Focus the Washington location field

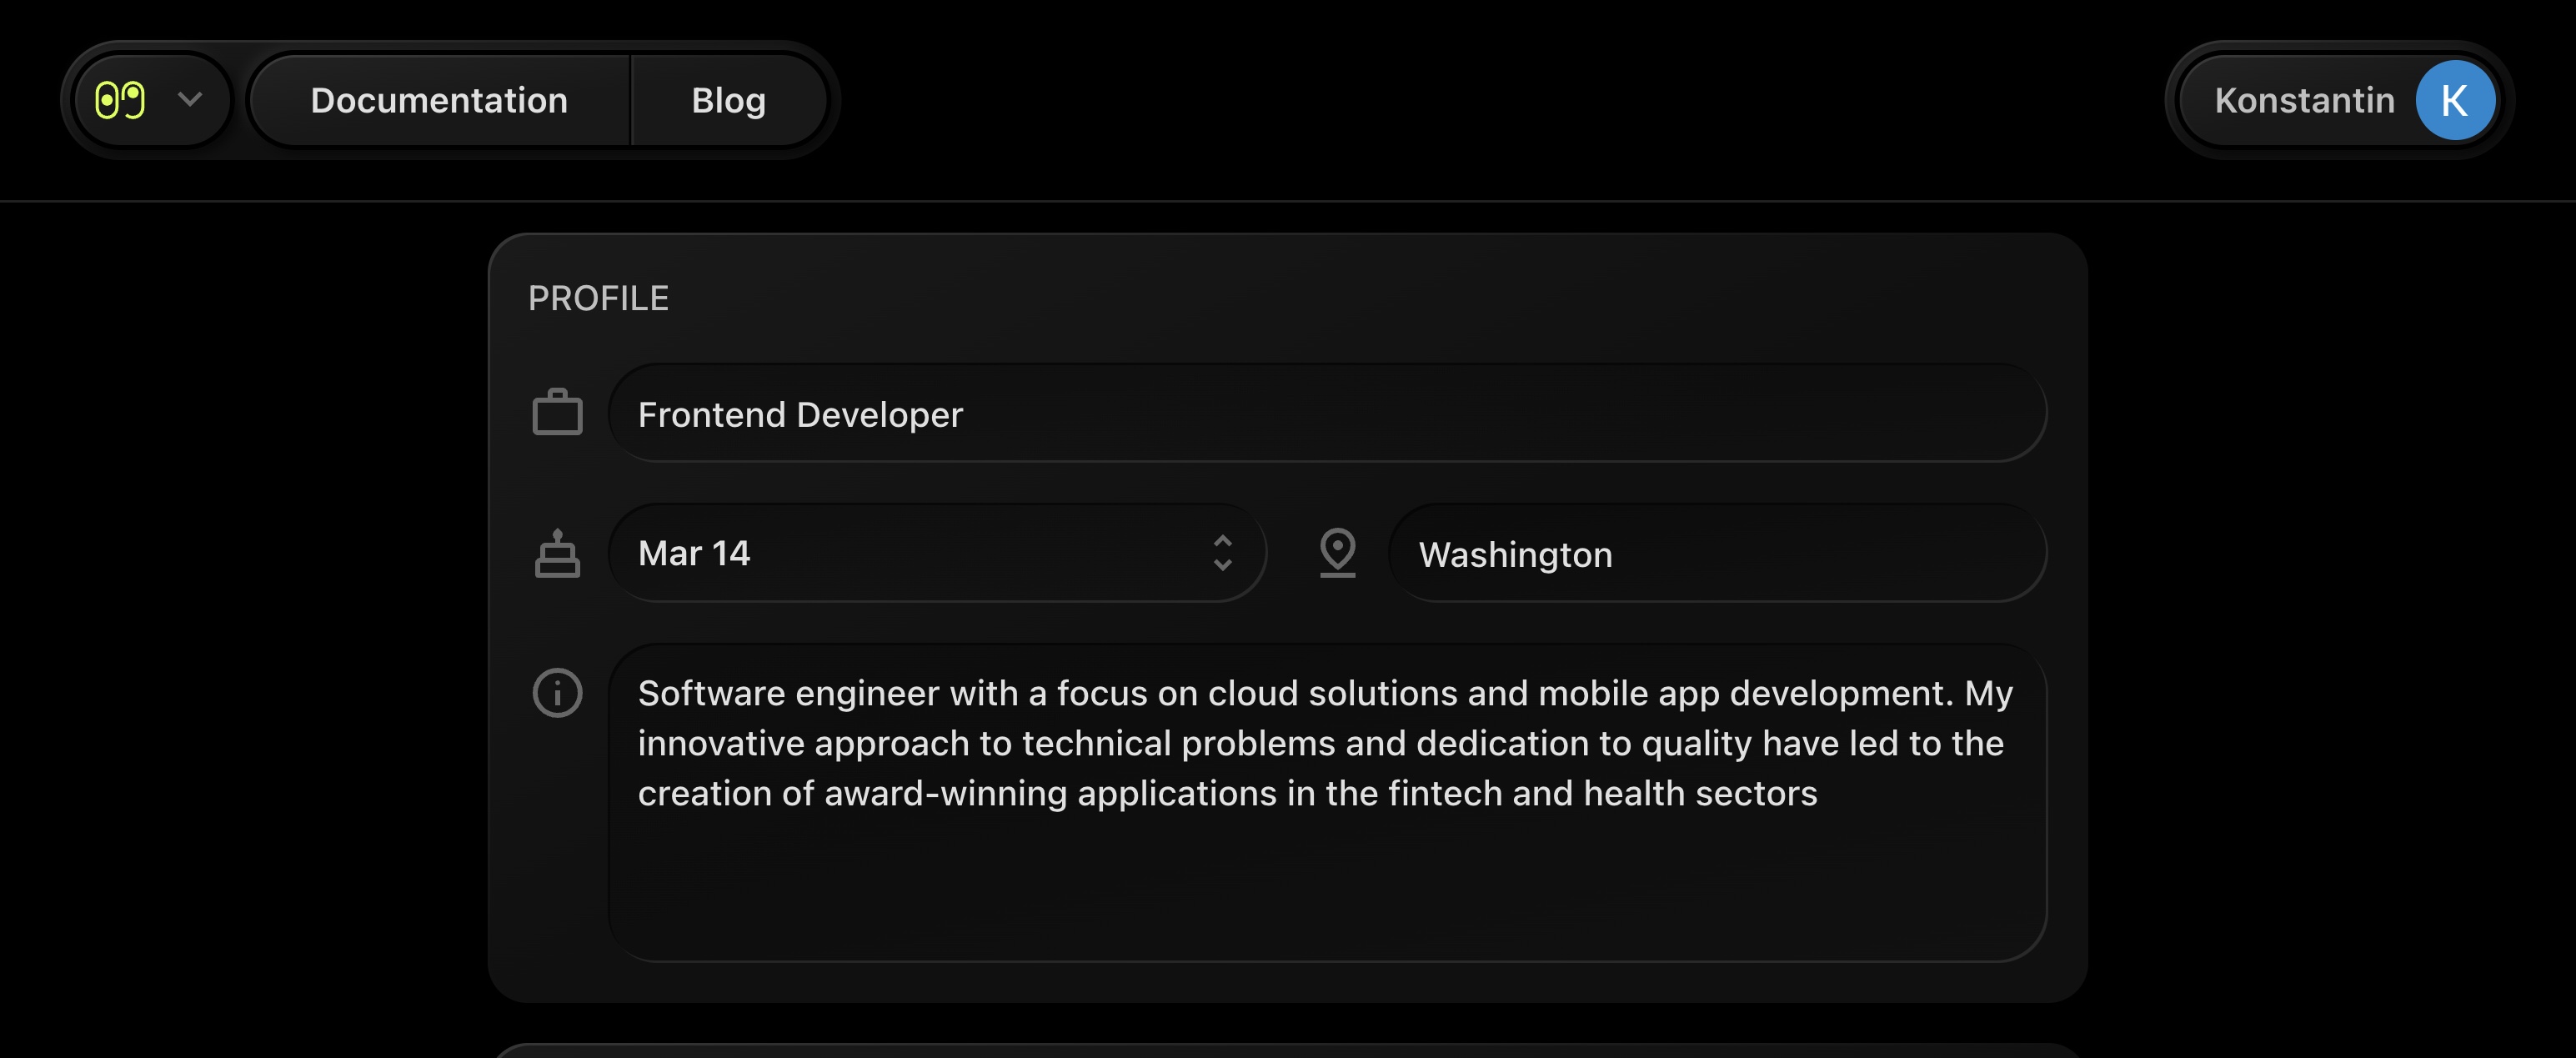click(1716, 553)
